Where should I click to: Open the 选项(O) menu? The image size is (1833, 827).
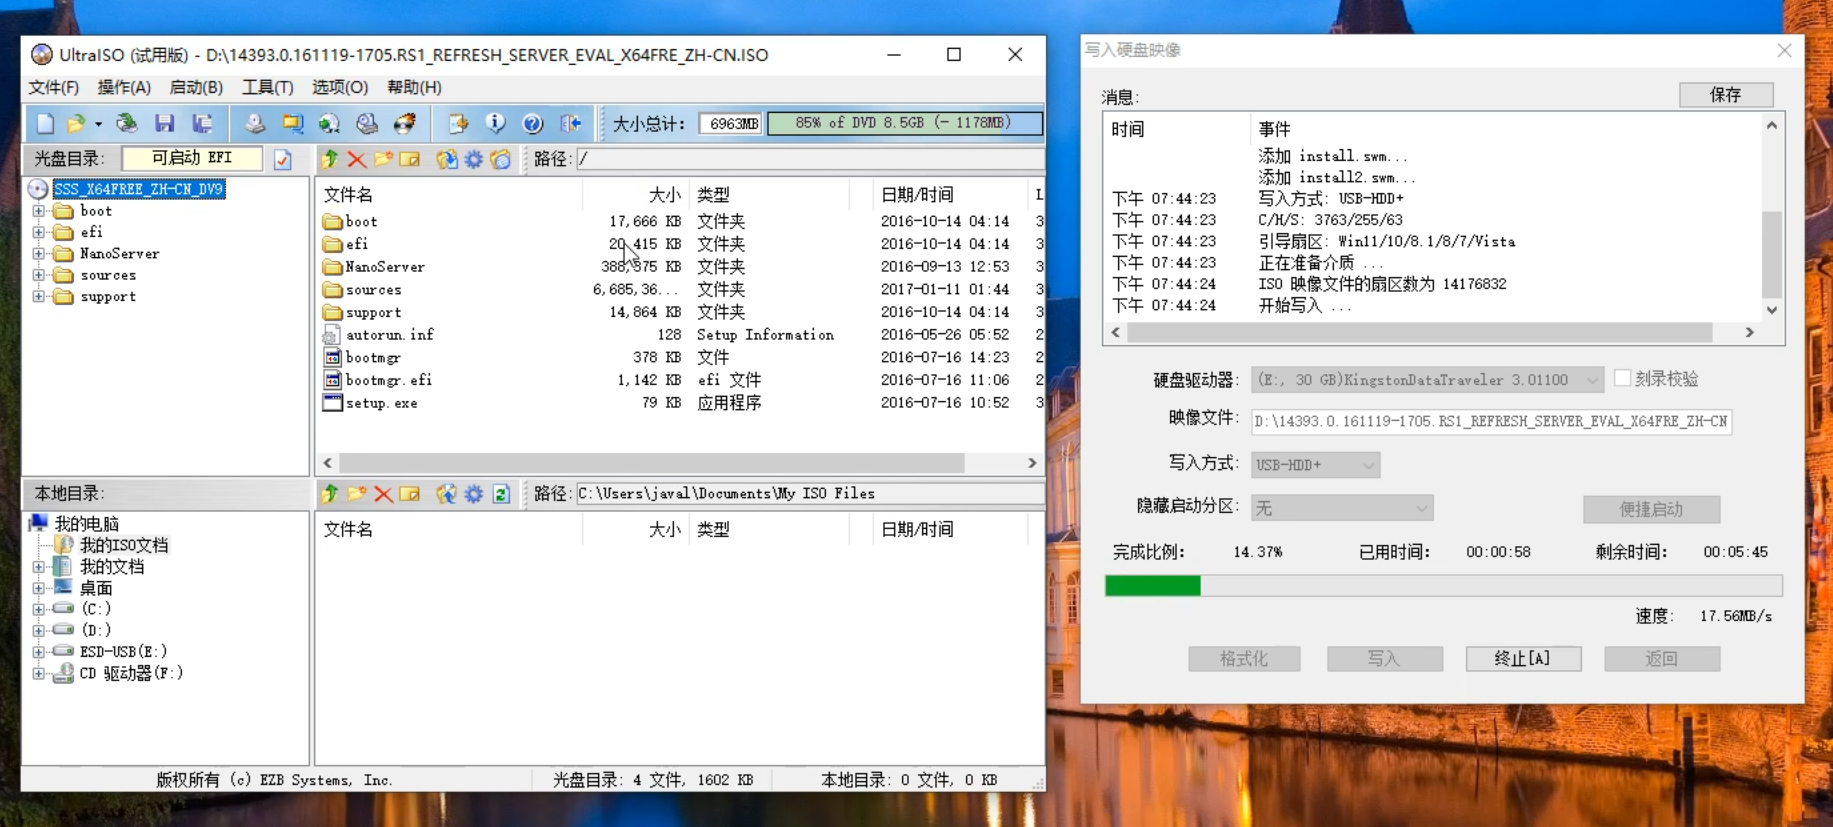point(340,87)
